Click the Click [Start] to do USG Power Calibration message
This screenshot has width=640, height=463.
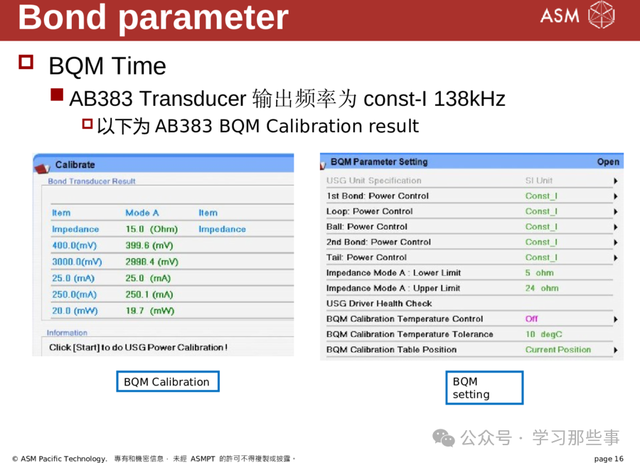tap(138, 348)
